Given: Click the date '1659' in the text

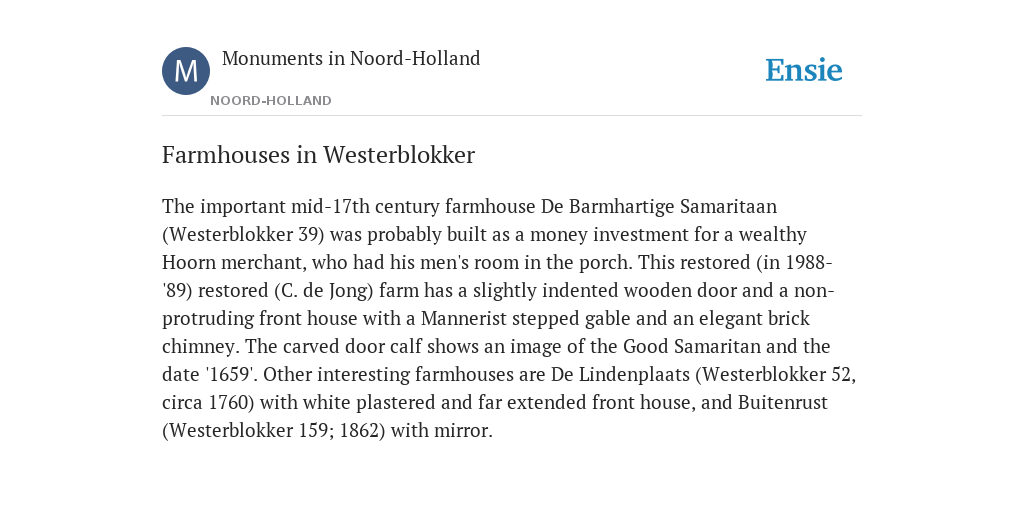Looking at the screenshot, I should 230,375.
